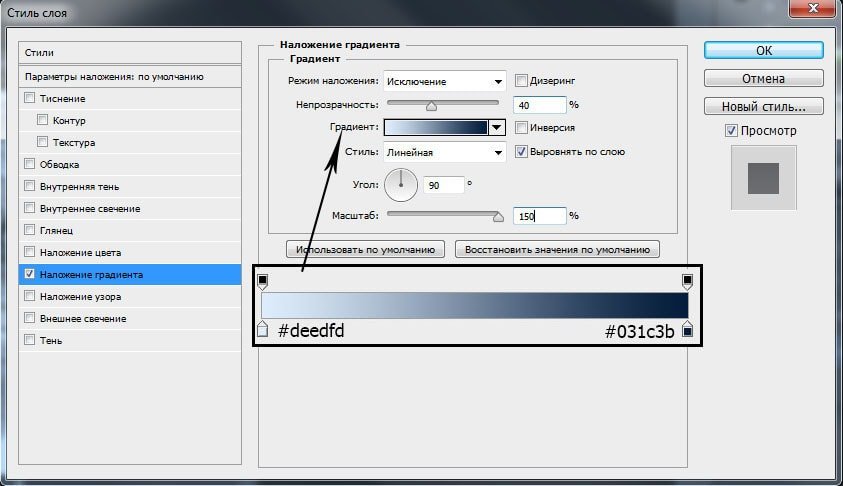Click the right black opacity stop marker
The image size is (843, 486).
click(x=687, y=281)
